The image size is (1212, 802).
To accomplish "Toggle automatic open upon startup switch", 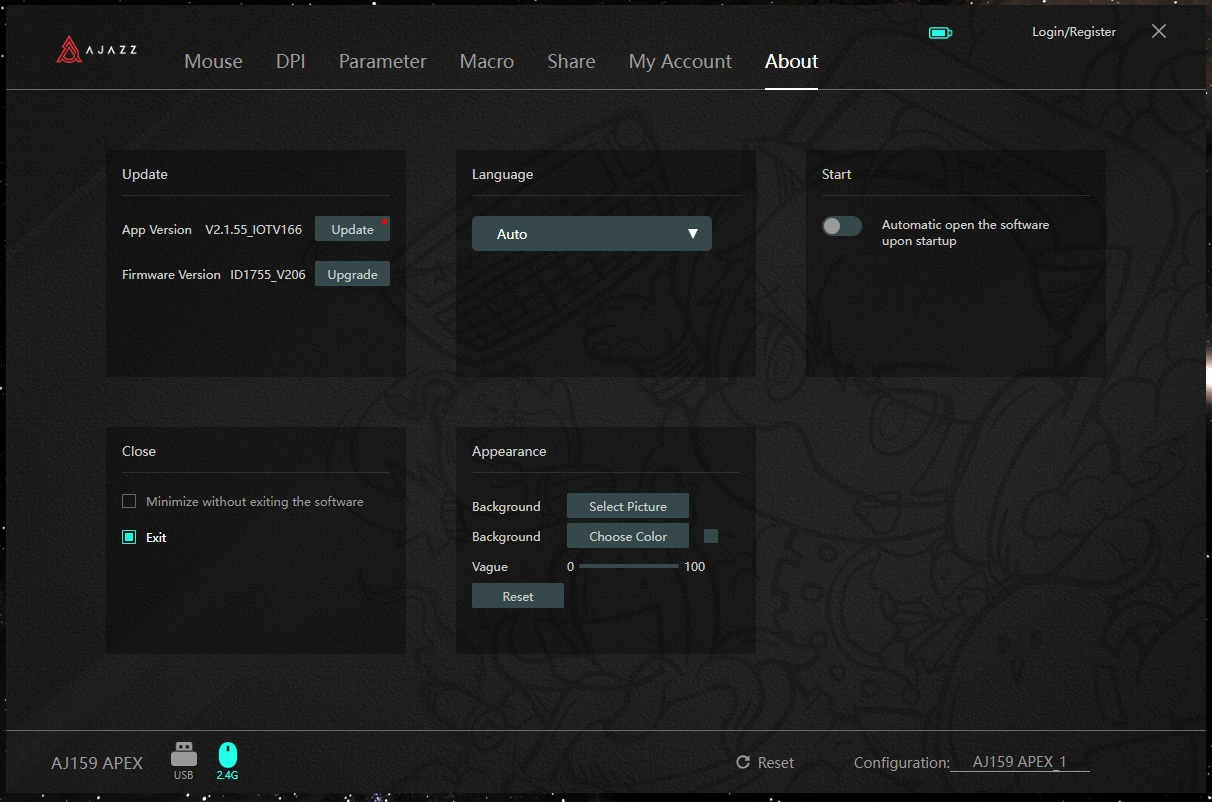I will pyautogui.click(x=841, y=226).
